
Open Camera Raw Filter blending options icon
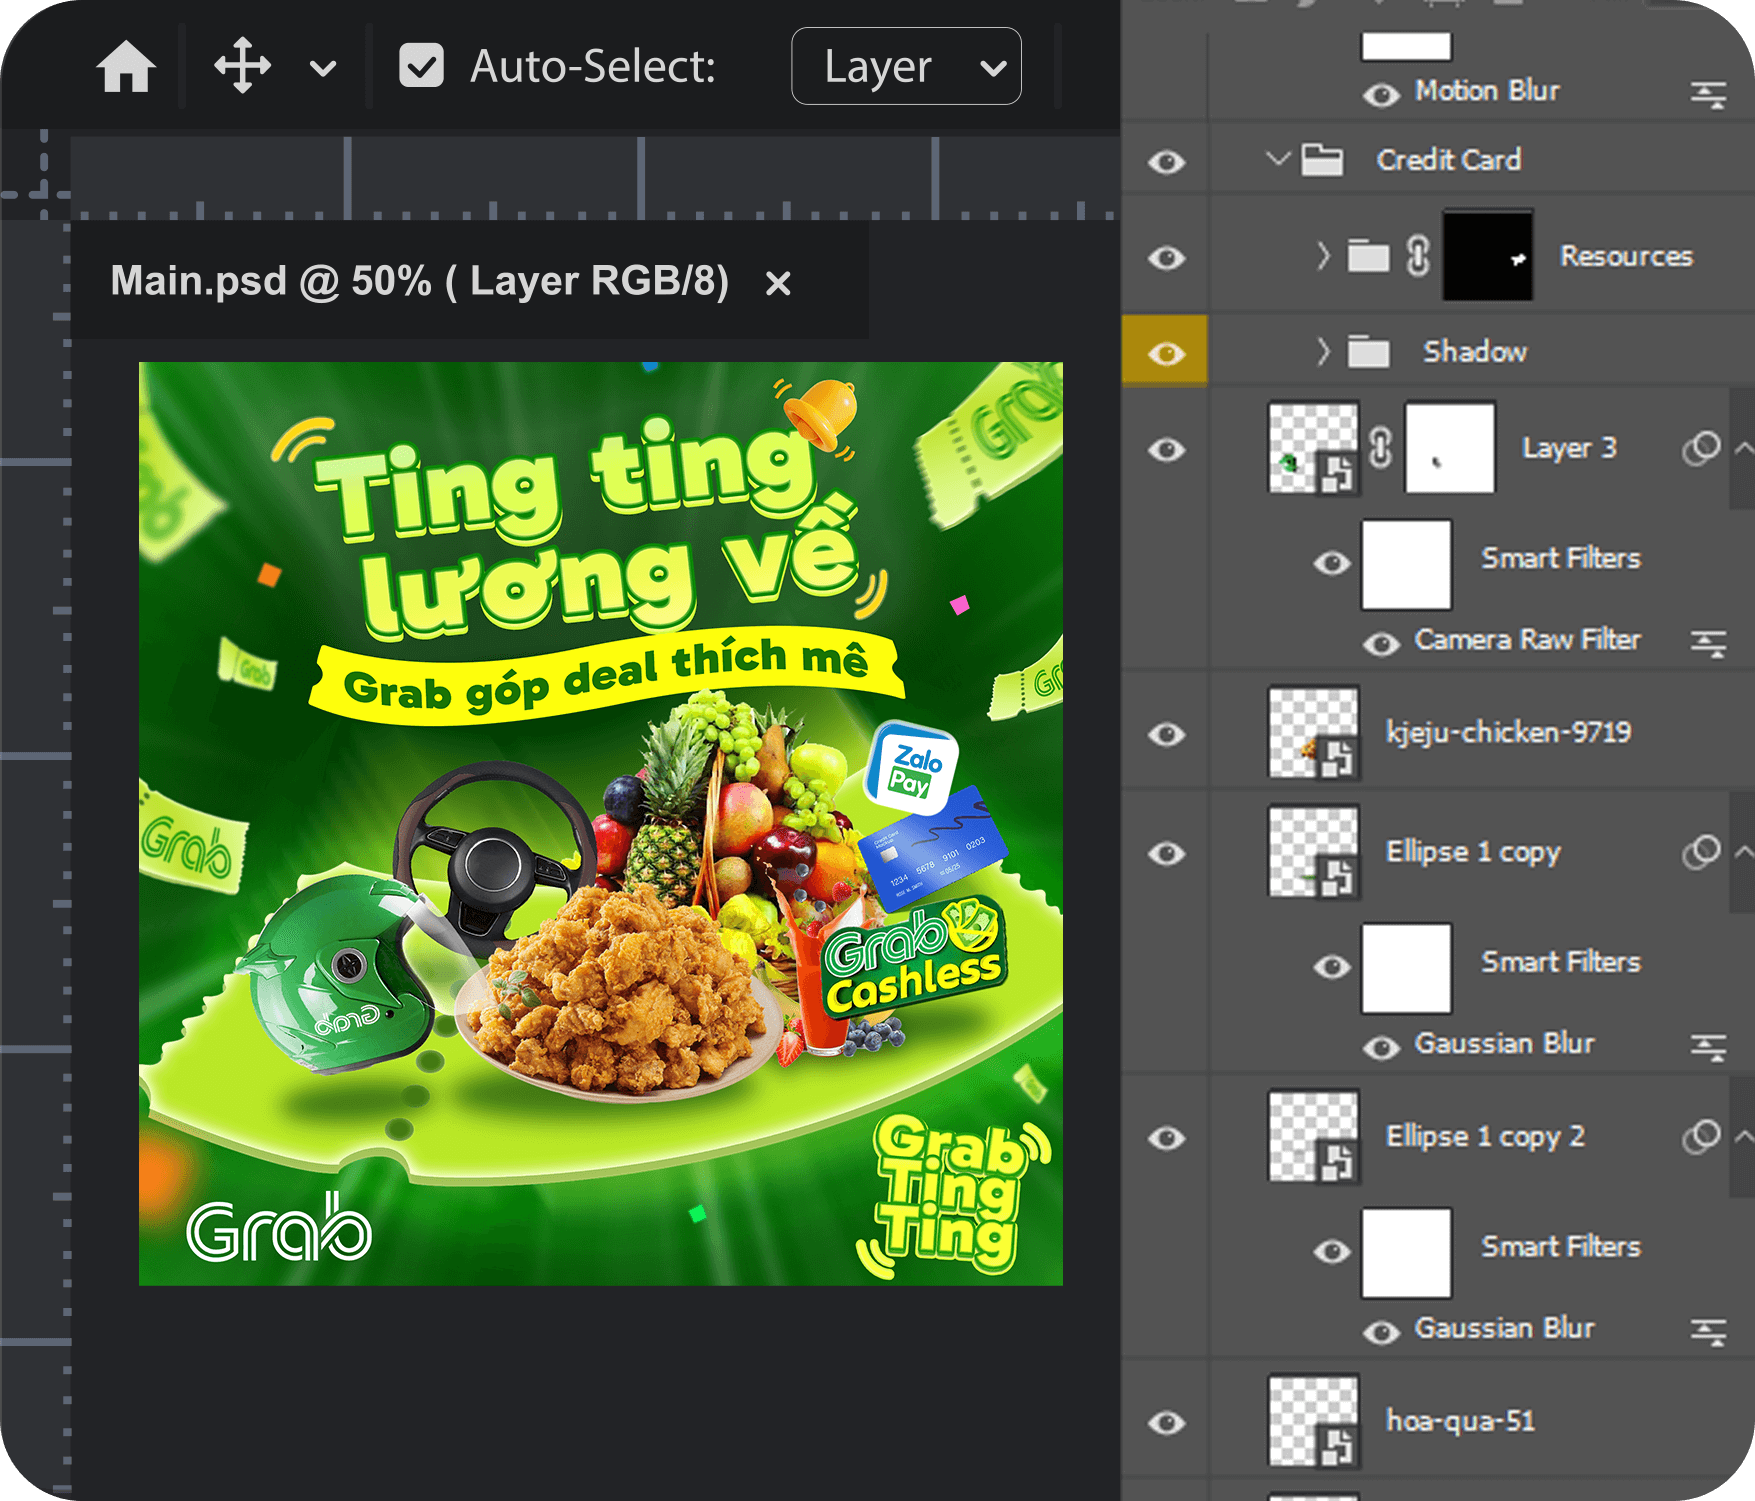point(1708,643)
